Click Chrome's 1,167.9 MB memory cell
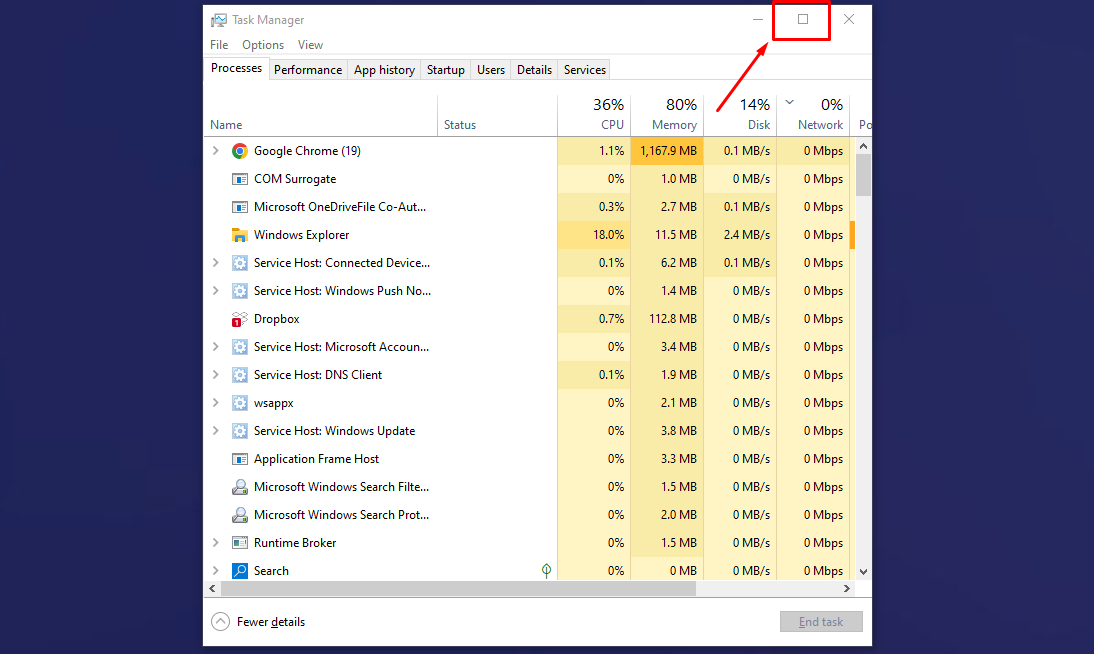The width and height of the screenshot is (1094, 654). (x=667, y=151)
